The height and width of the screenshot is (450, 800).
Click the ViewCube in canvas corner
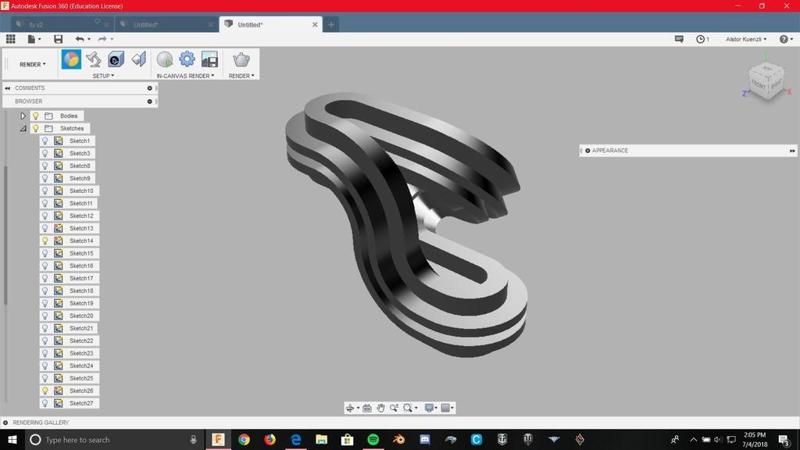766,81
